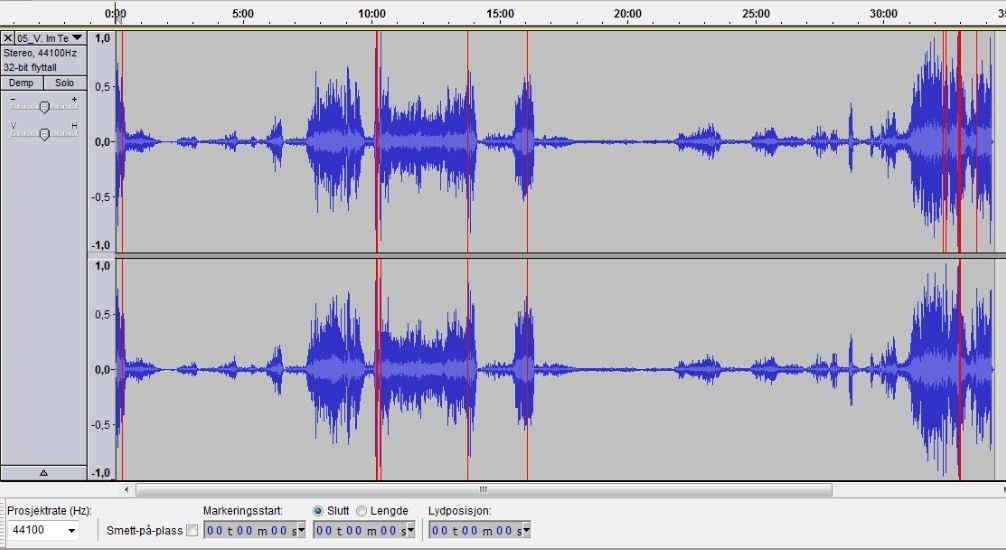Click the 10:00 mark on timeline ruler

pos(372,13)
